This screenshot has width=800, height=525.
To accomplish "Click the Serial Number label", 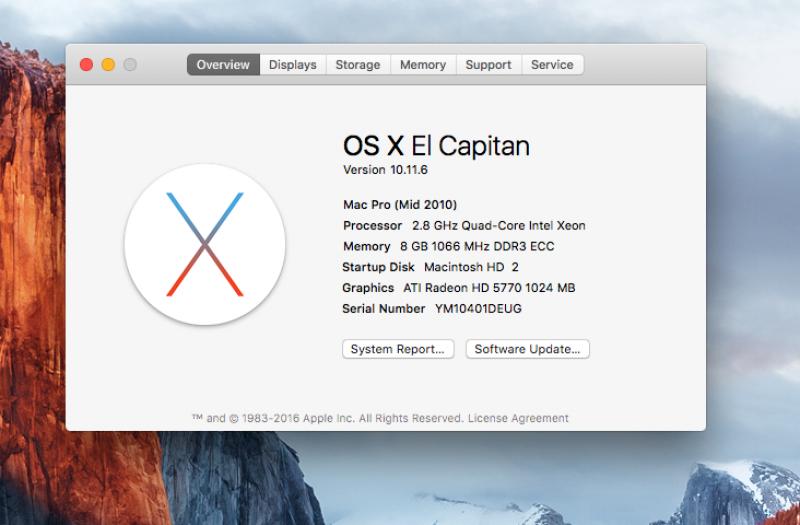I will [384, 309].
